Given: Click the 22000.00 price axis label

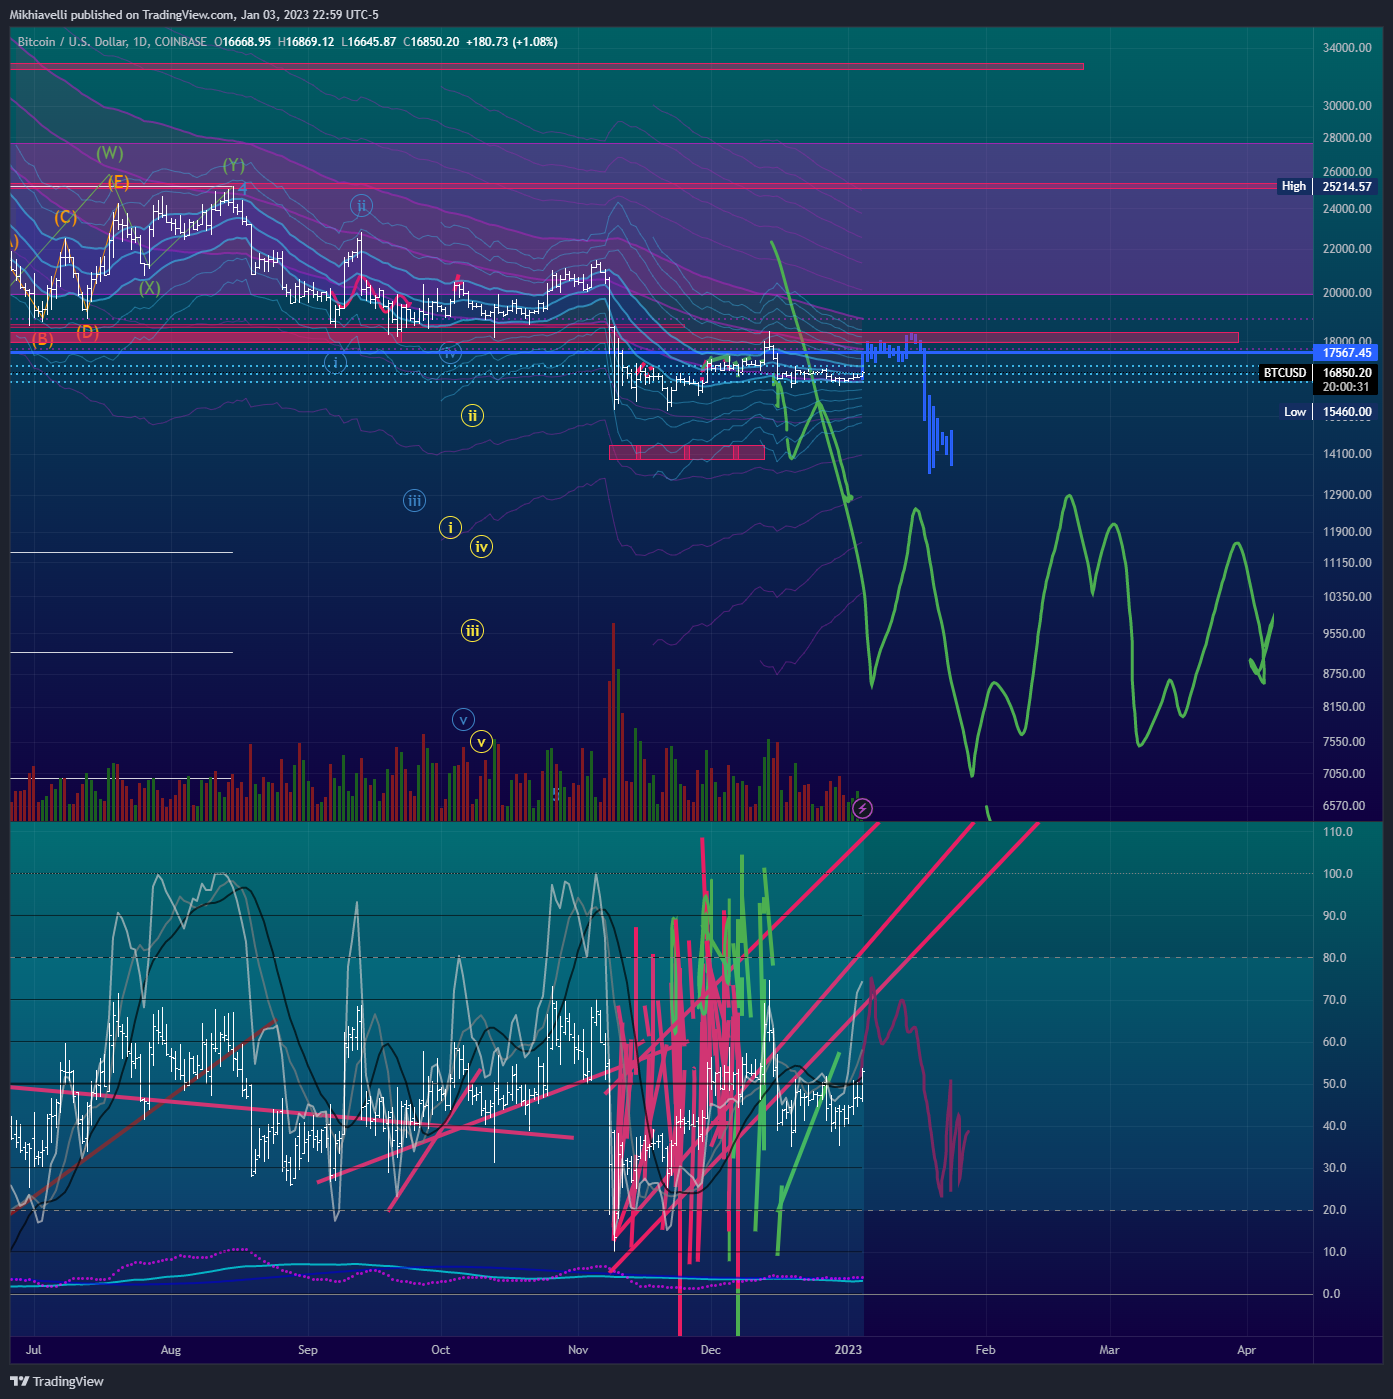Looking at the screenshot, I should (x=1347, y=249).
